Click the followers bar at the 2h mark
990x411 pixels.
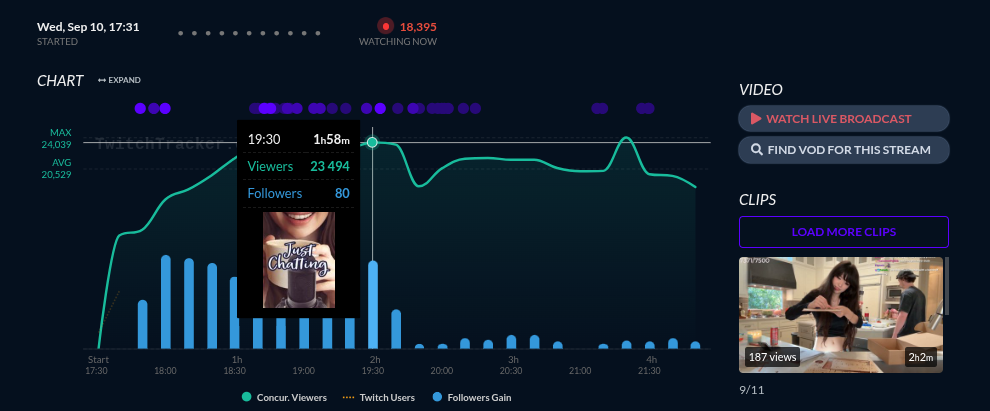pyautogui.click(x=373, y=305)
